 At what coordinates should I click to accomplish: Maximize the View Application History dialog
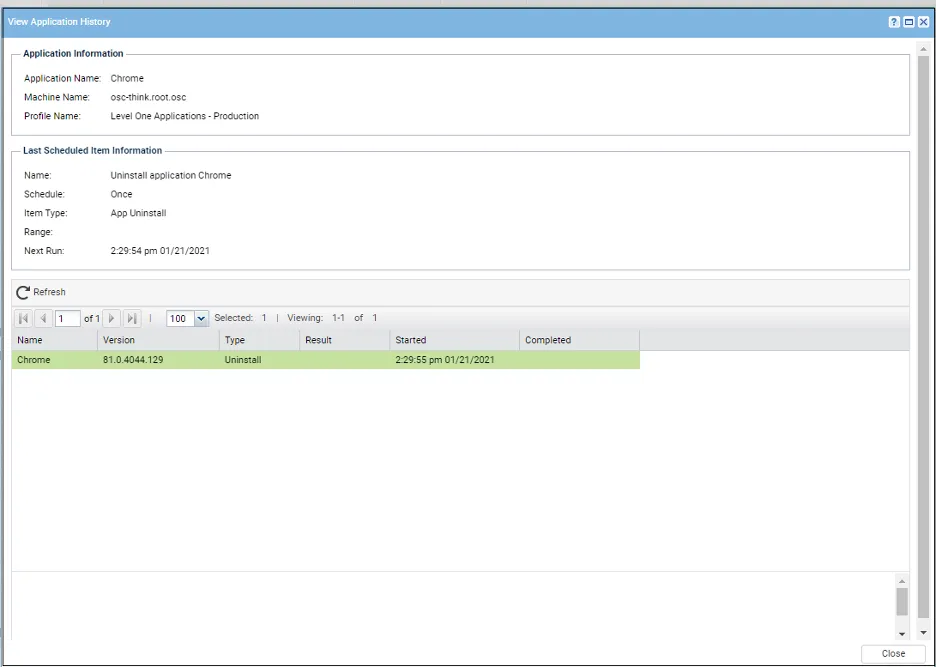coord(909,22)
